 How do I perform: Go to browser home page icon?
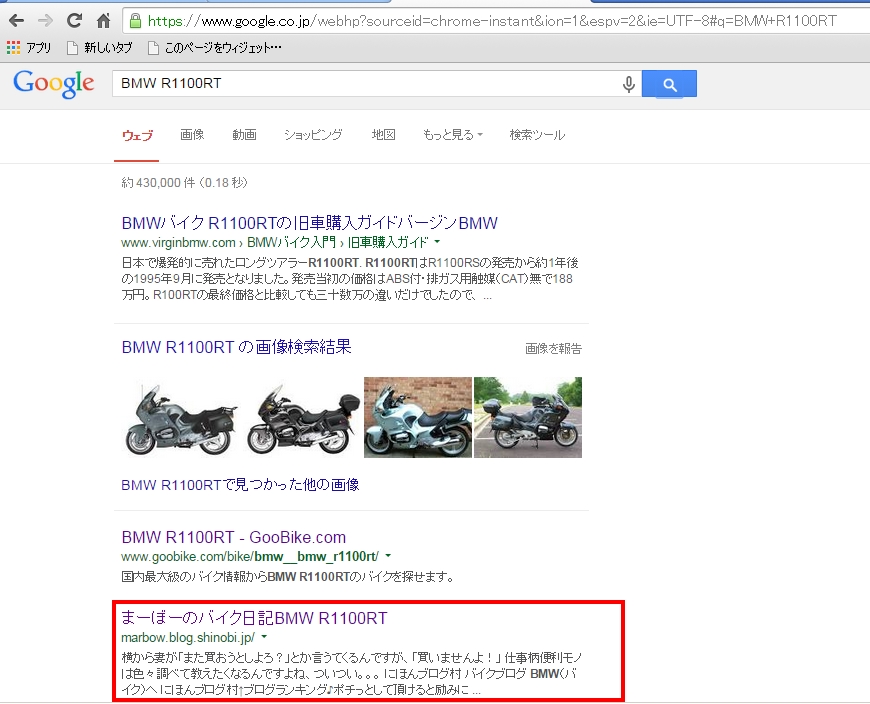point(103,21)
